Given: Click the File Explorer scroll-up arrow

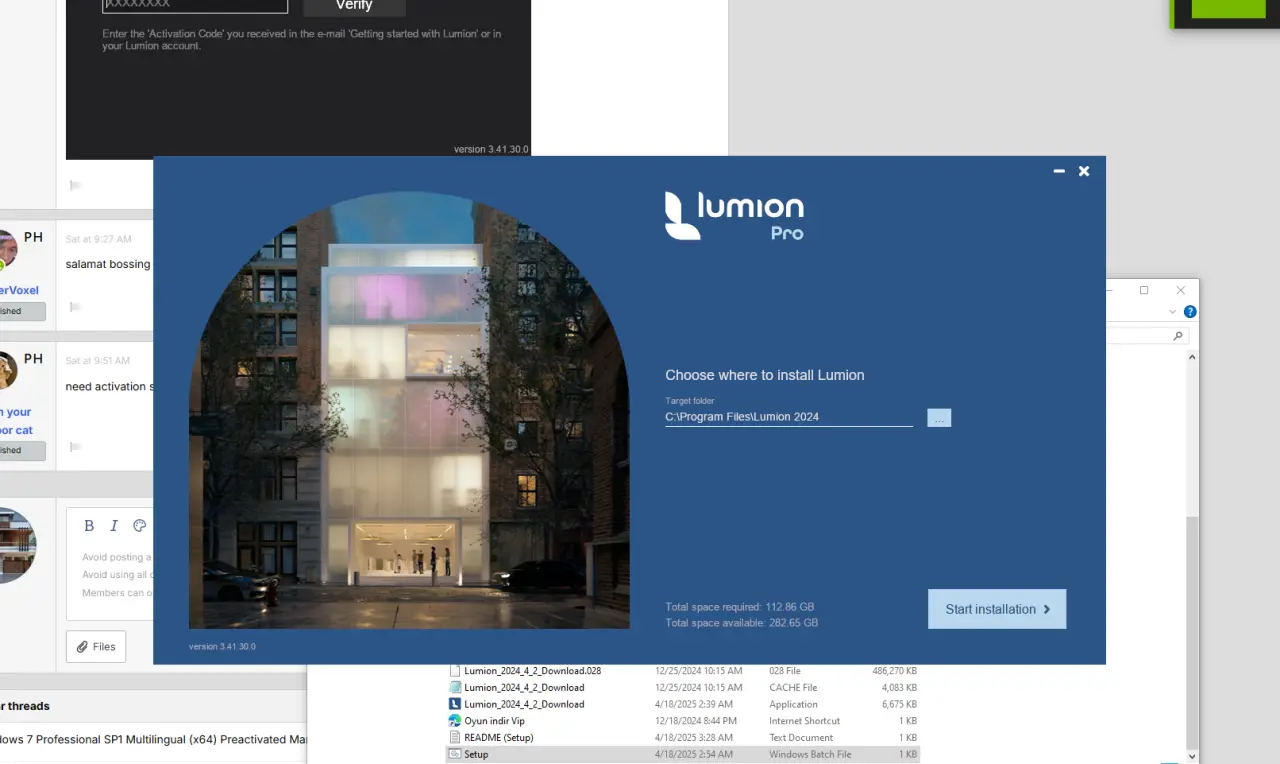Looking at the screenshot, I should pos(1192,355).
